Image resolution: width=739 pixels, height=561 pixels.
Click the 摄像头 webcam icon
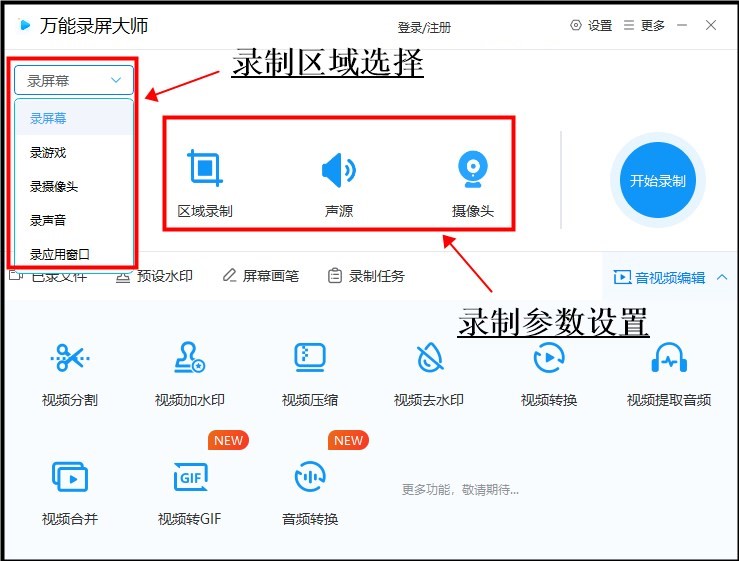(473, 169)
